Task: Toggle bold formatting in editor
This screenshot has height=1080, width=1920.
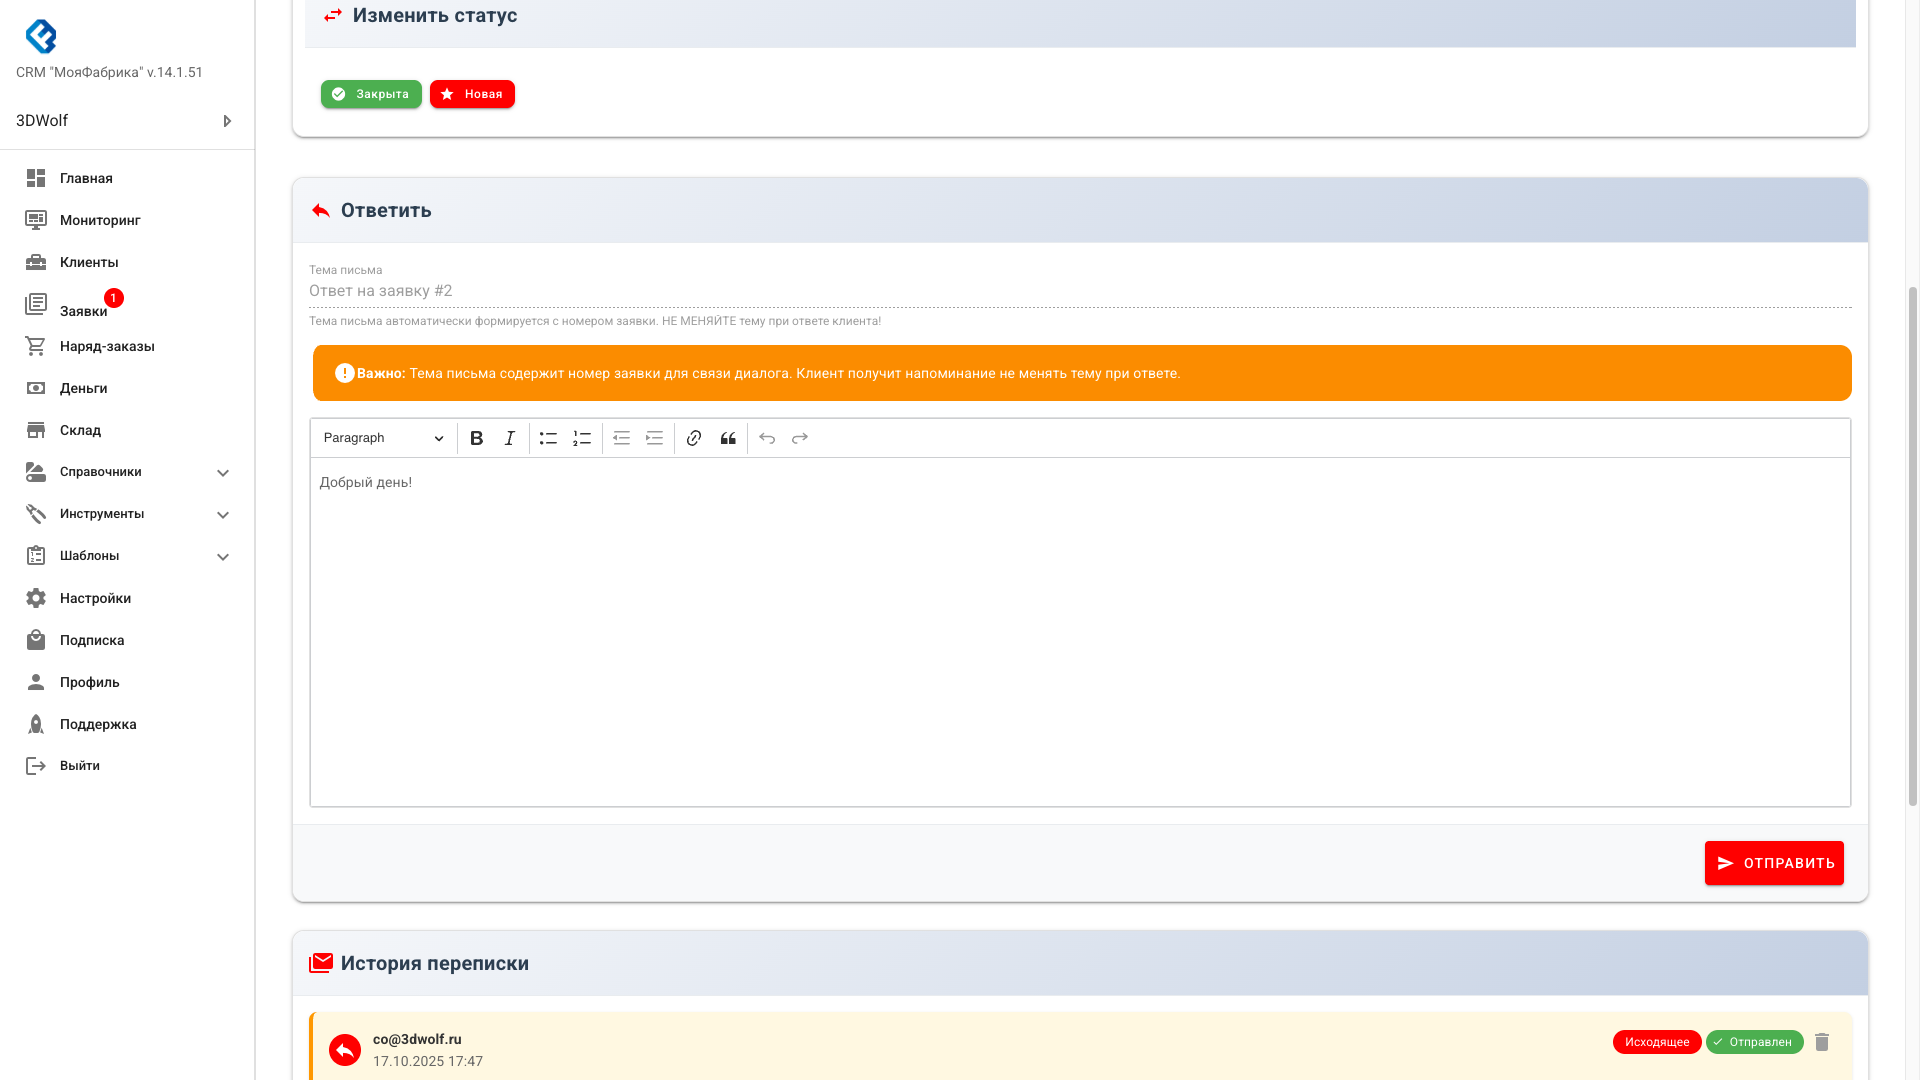Action: point(477,438)
